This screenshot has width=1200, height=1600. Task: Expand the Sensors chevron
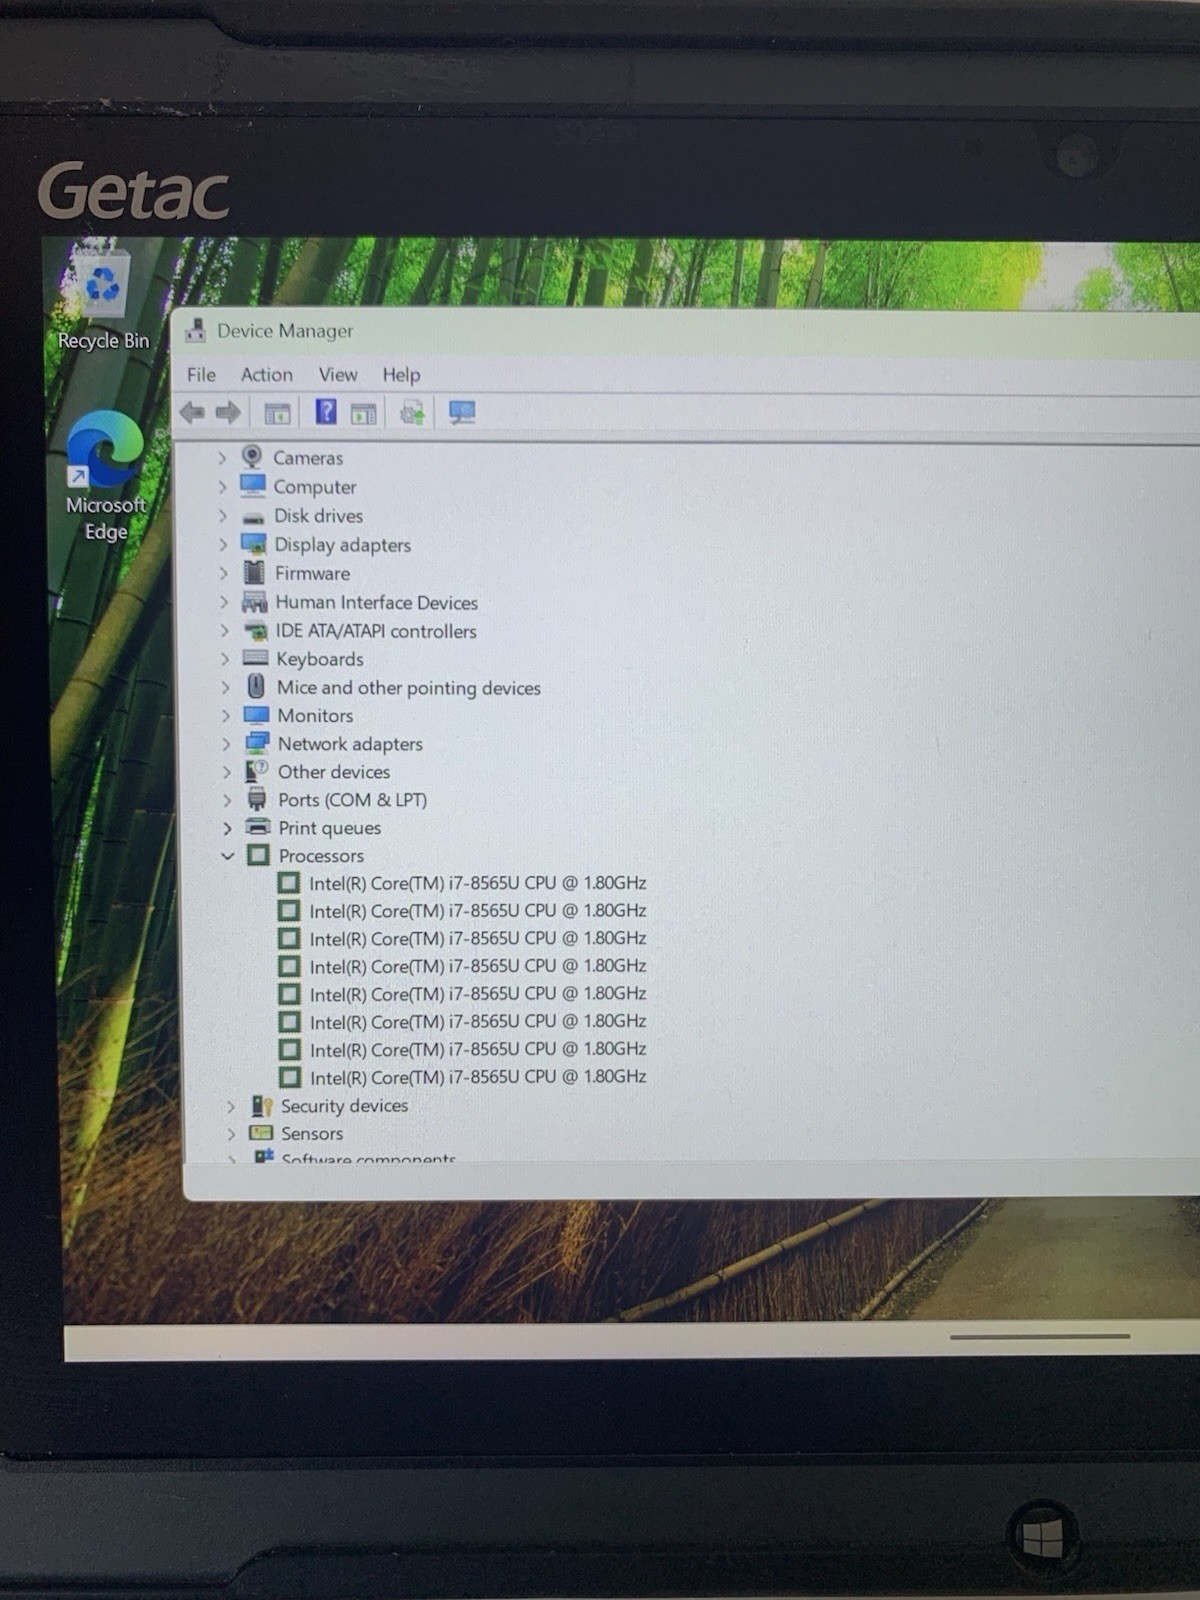[232, 1134]
